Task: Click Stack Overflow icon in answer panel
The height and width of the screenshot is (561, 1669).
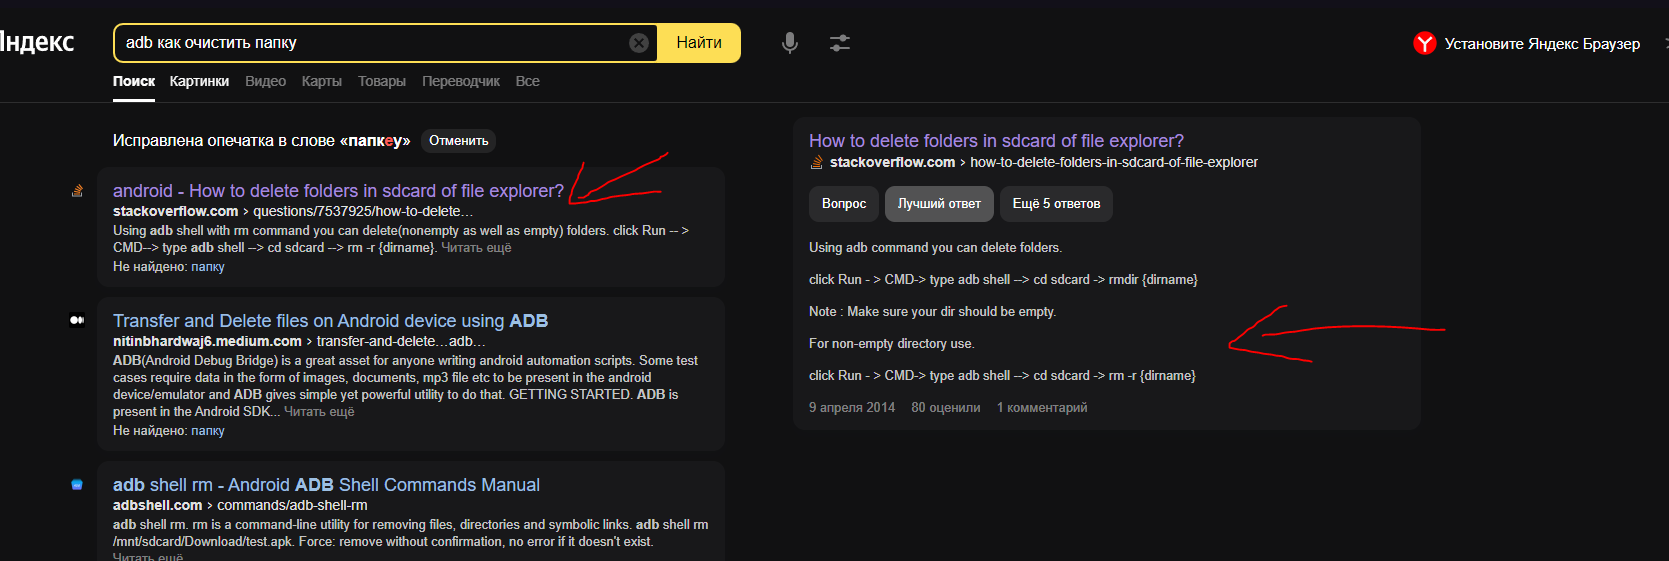Action: point(817,162)
